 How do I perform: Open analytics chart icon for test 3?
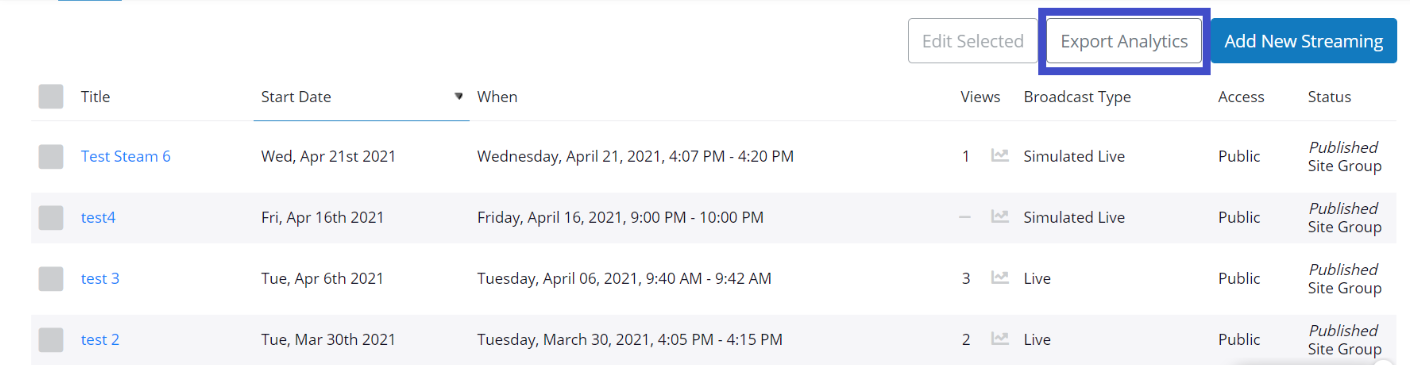coord(999,278)
